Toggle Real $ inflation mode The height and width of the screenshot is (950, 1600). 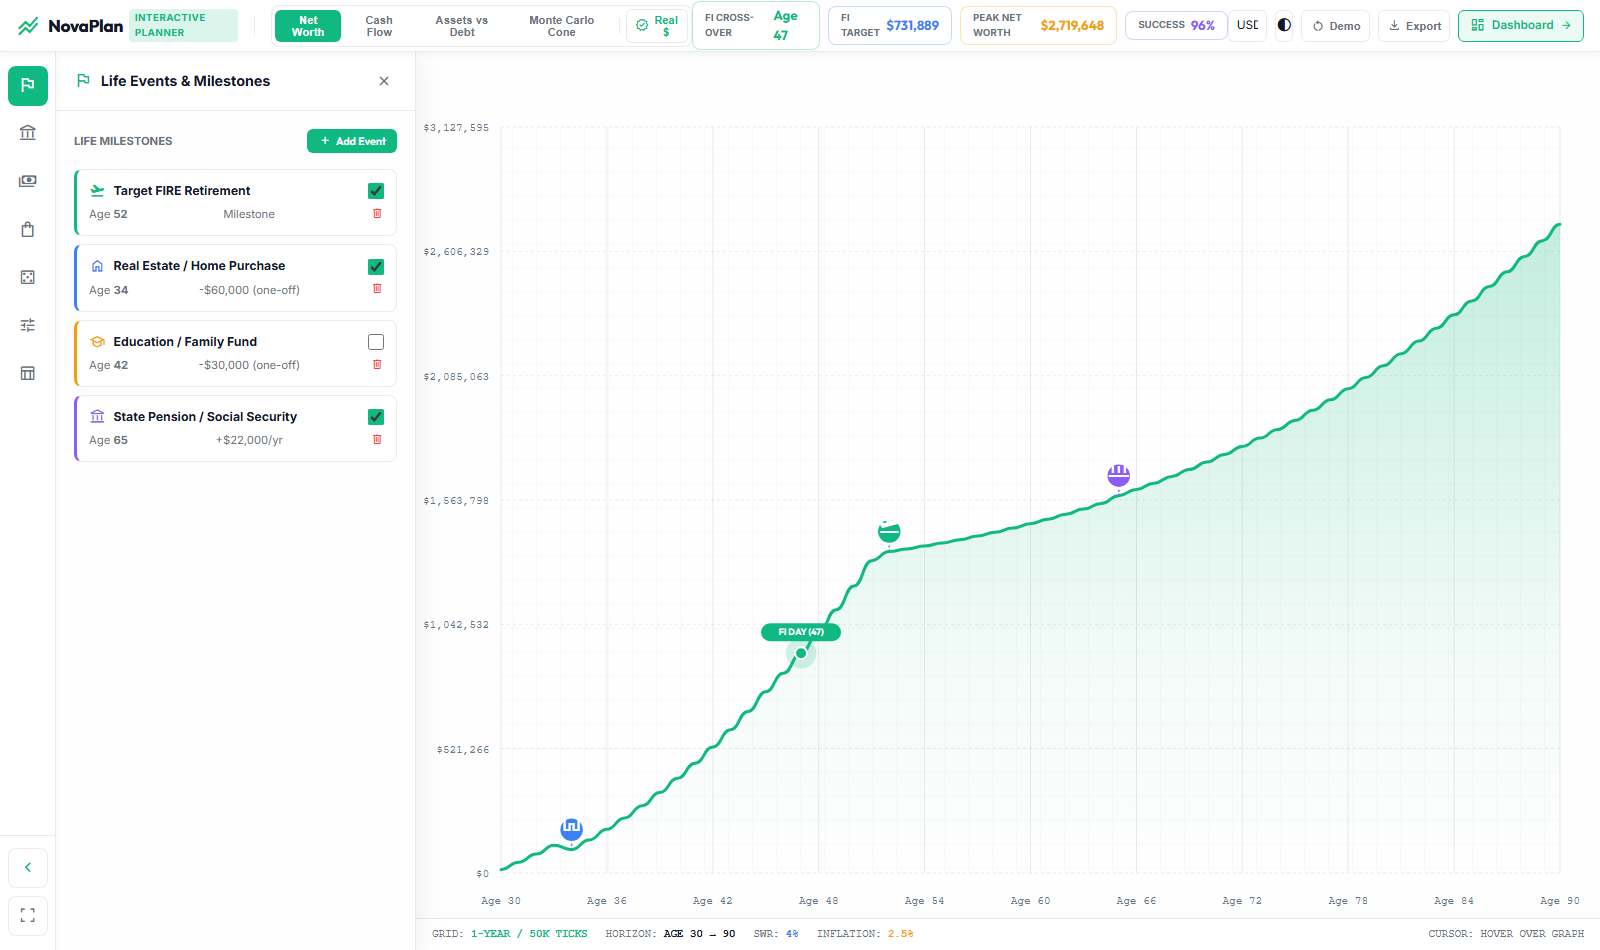click(x=657, y=26)
